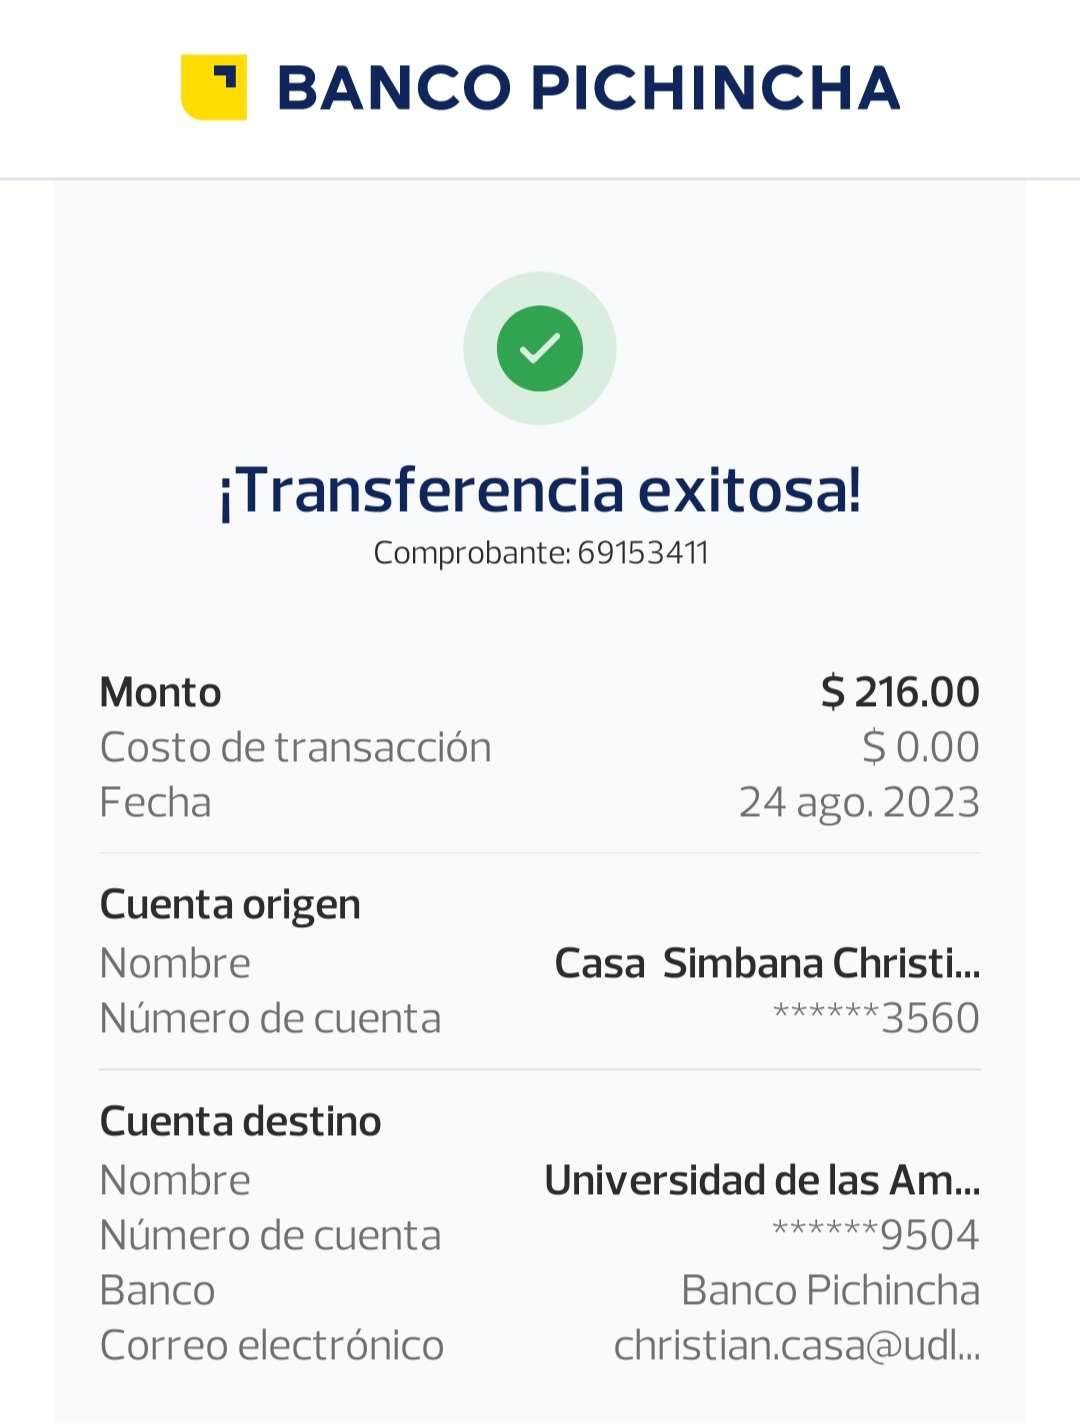Select origin account number ending 3560
1080x1423 pixels.
876,1018
